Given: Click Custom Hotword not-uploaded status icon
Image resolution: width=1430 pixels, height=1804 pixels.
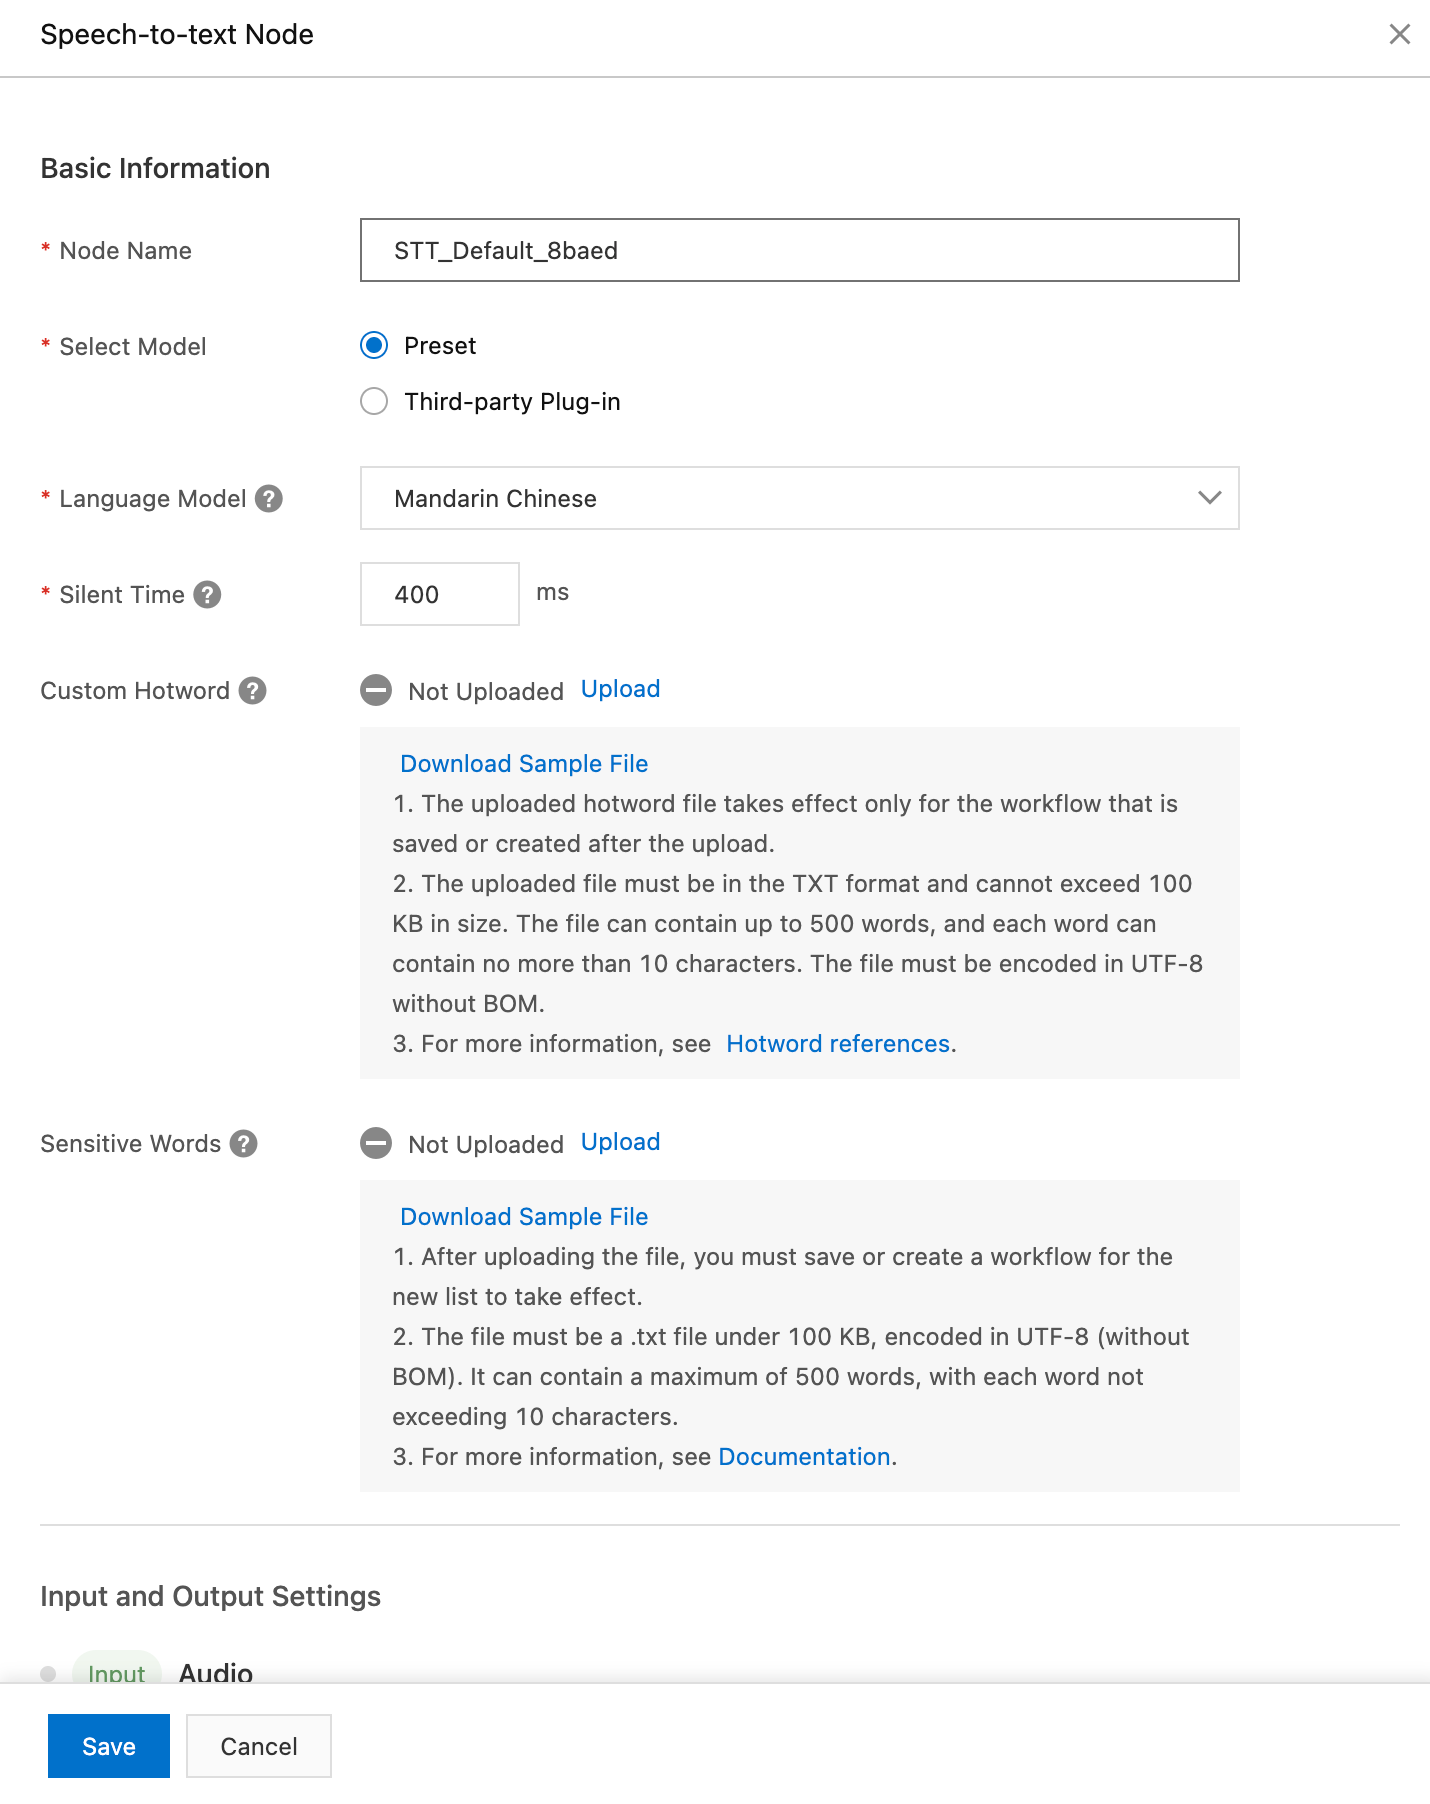Looking at the screenshot, I should [x=376, y=691].
